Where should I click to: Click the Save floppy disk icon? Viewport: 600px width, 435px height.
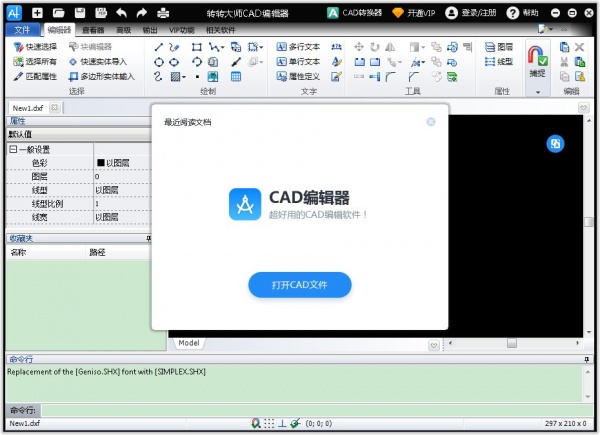(80, 13)
